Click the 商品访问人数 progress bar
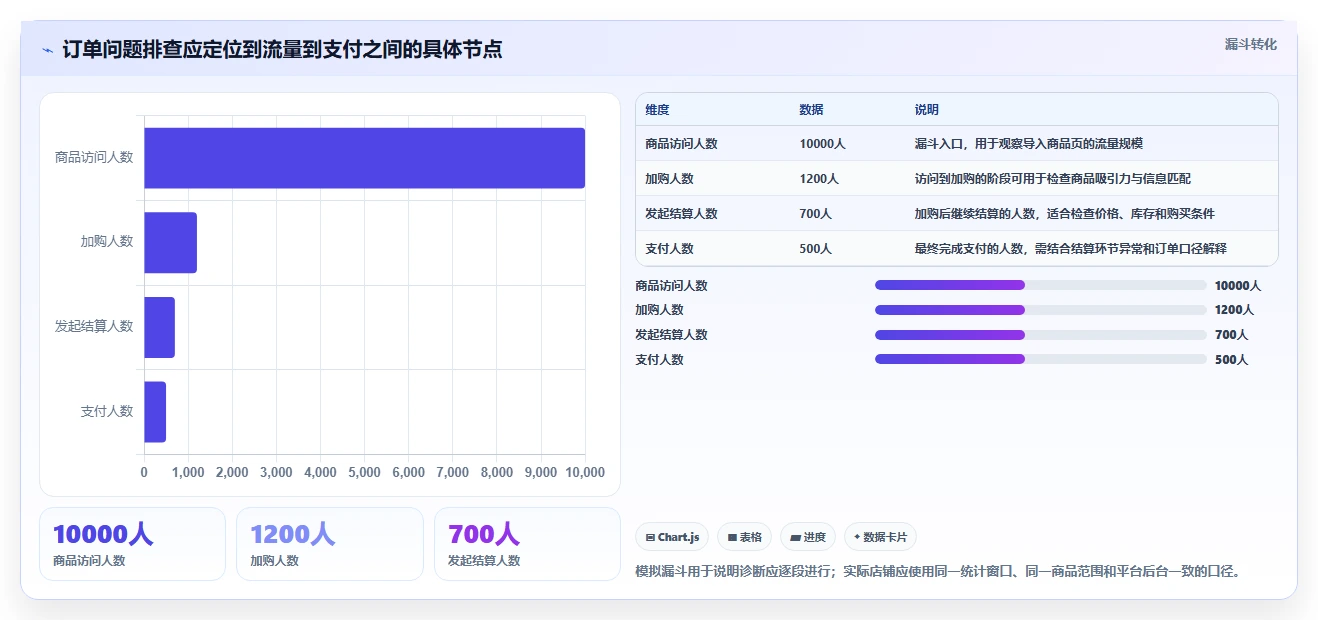Screen dimensions: 1318x620 tap(1040, 285)
